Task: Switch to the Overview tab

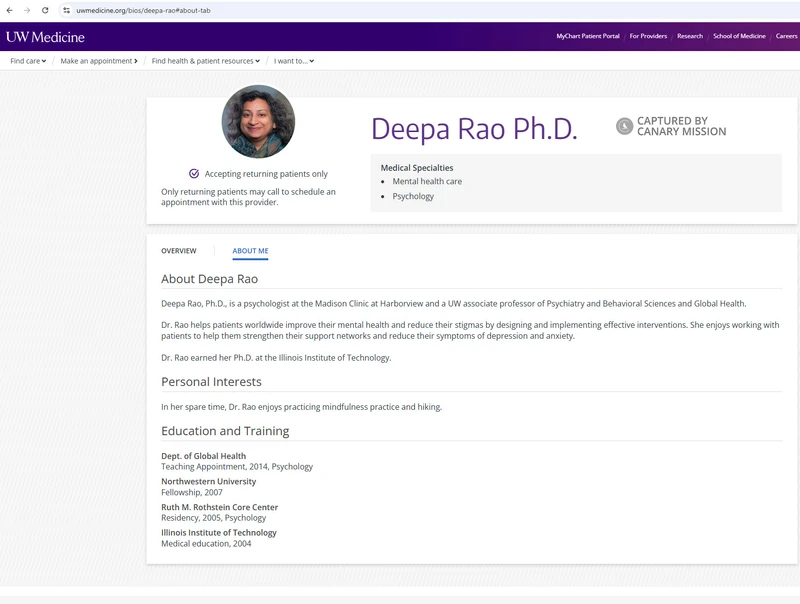Action: click(179, 251)
